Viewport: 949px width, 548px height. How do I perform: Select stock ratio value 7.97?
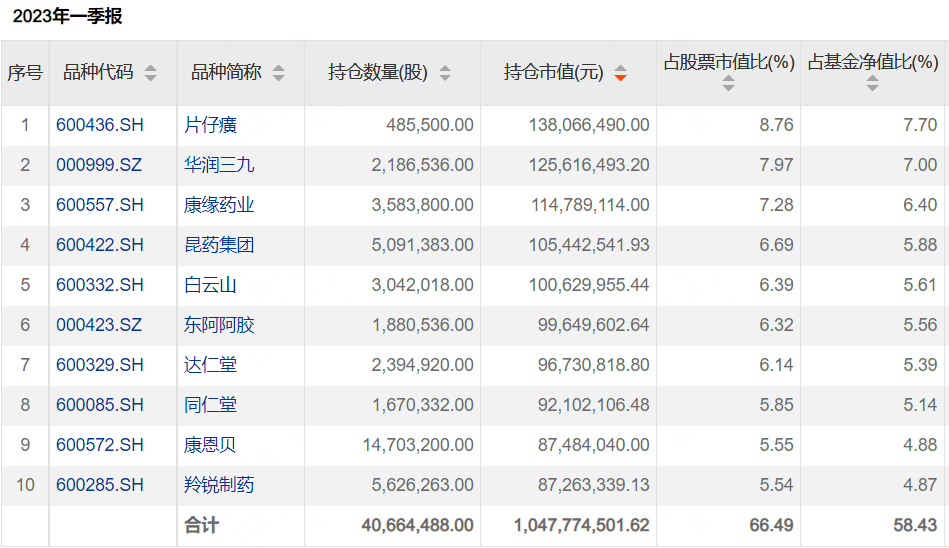[x=777, y=165]
